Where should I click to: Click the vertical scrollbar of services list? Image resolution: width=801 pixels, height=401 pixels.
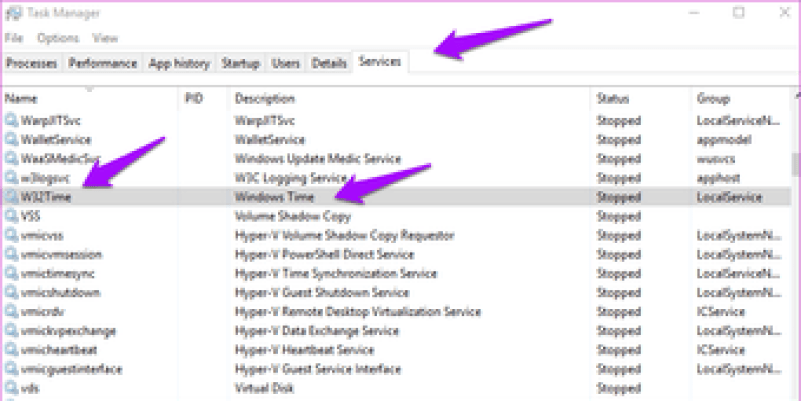795,165
